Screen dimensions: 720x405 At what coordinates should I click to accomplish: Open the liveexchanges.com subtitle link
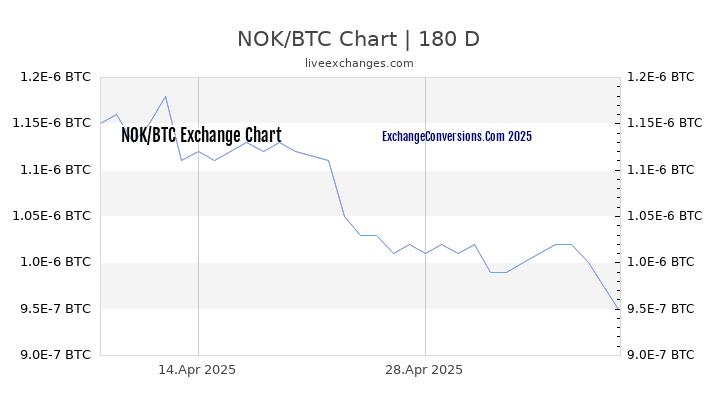tap(359, 63)
